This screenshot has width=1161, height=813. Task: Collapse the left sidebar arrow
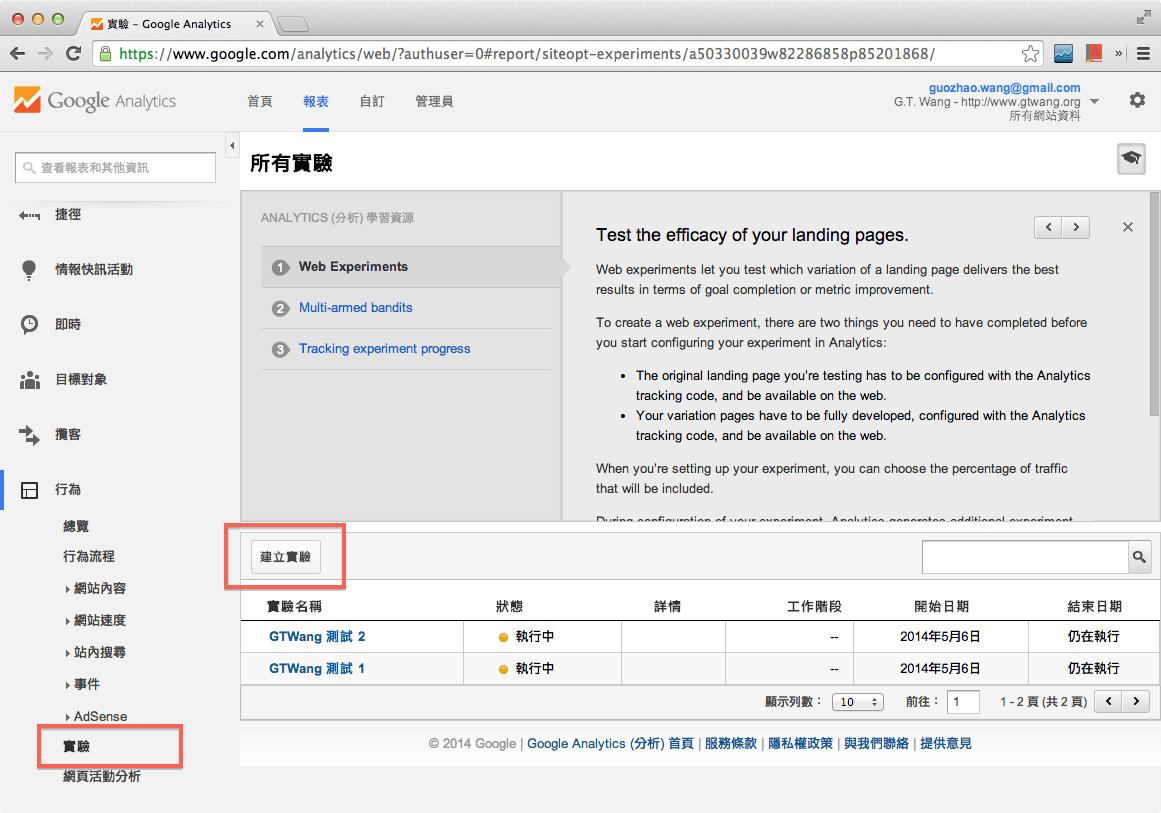(x=232, y=146)
